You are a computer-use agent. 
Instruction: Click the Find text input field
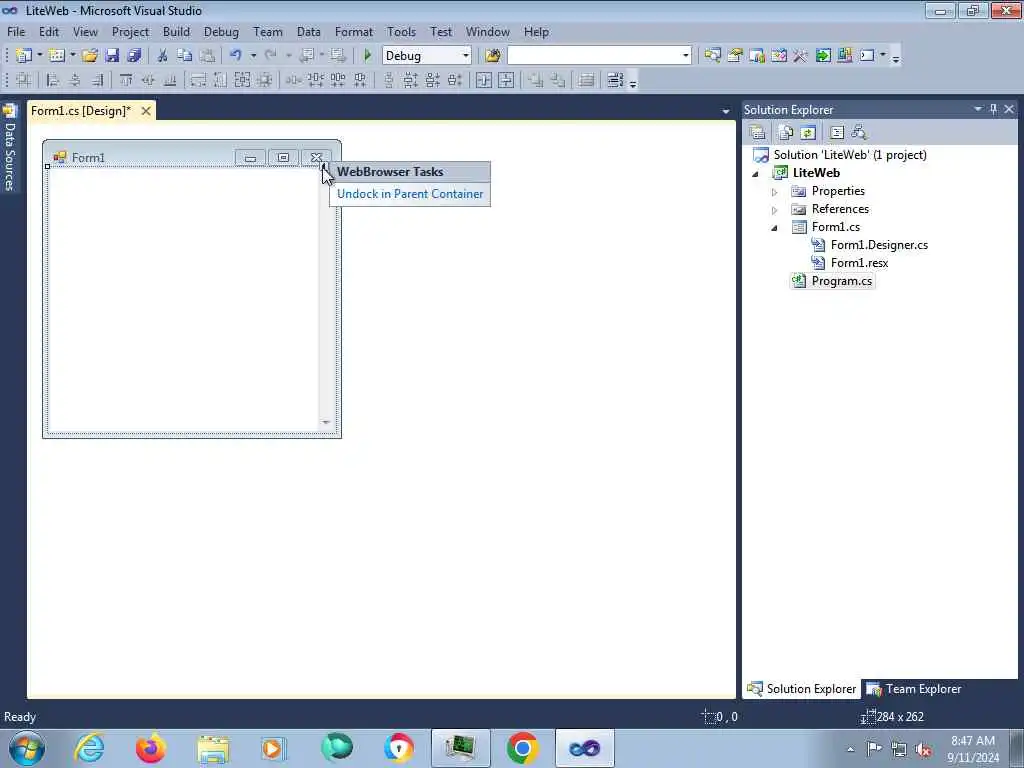[594, 56]
